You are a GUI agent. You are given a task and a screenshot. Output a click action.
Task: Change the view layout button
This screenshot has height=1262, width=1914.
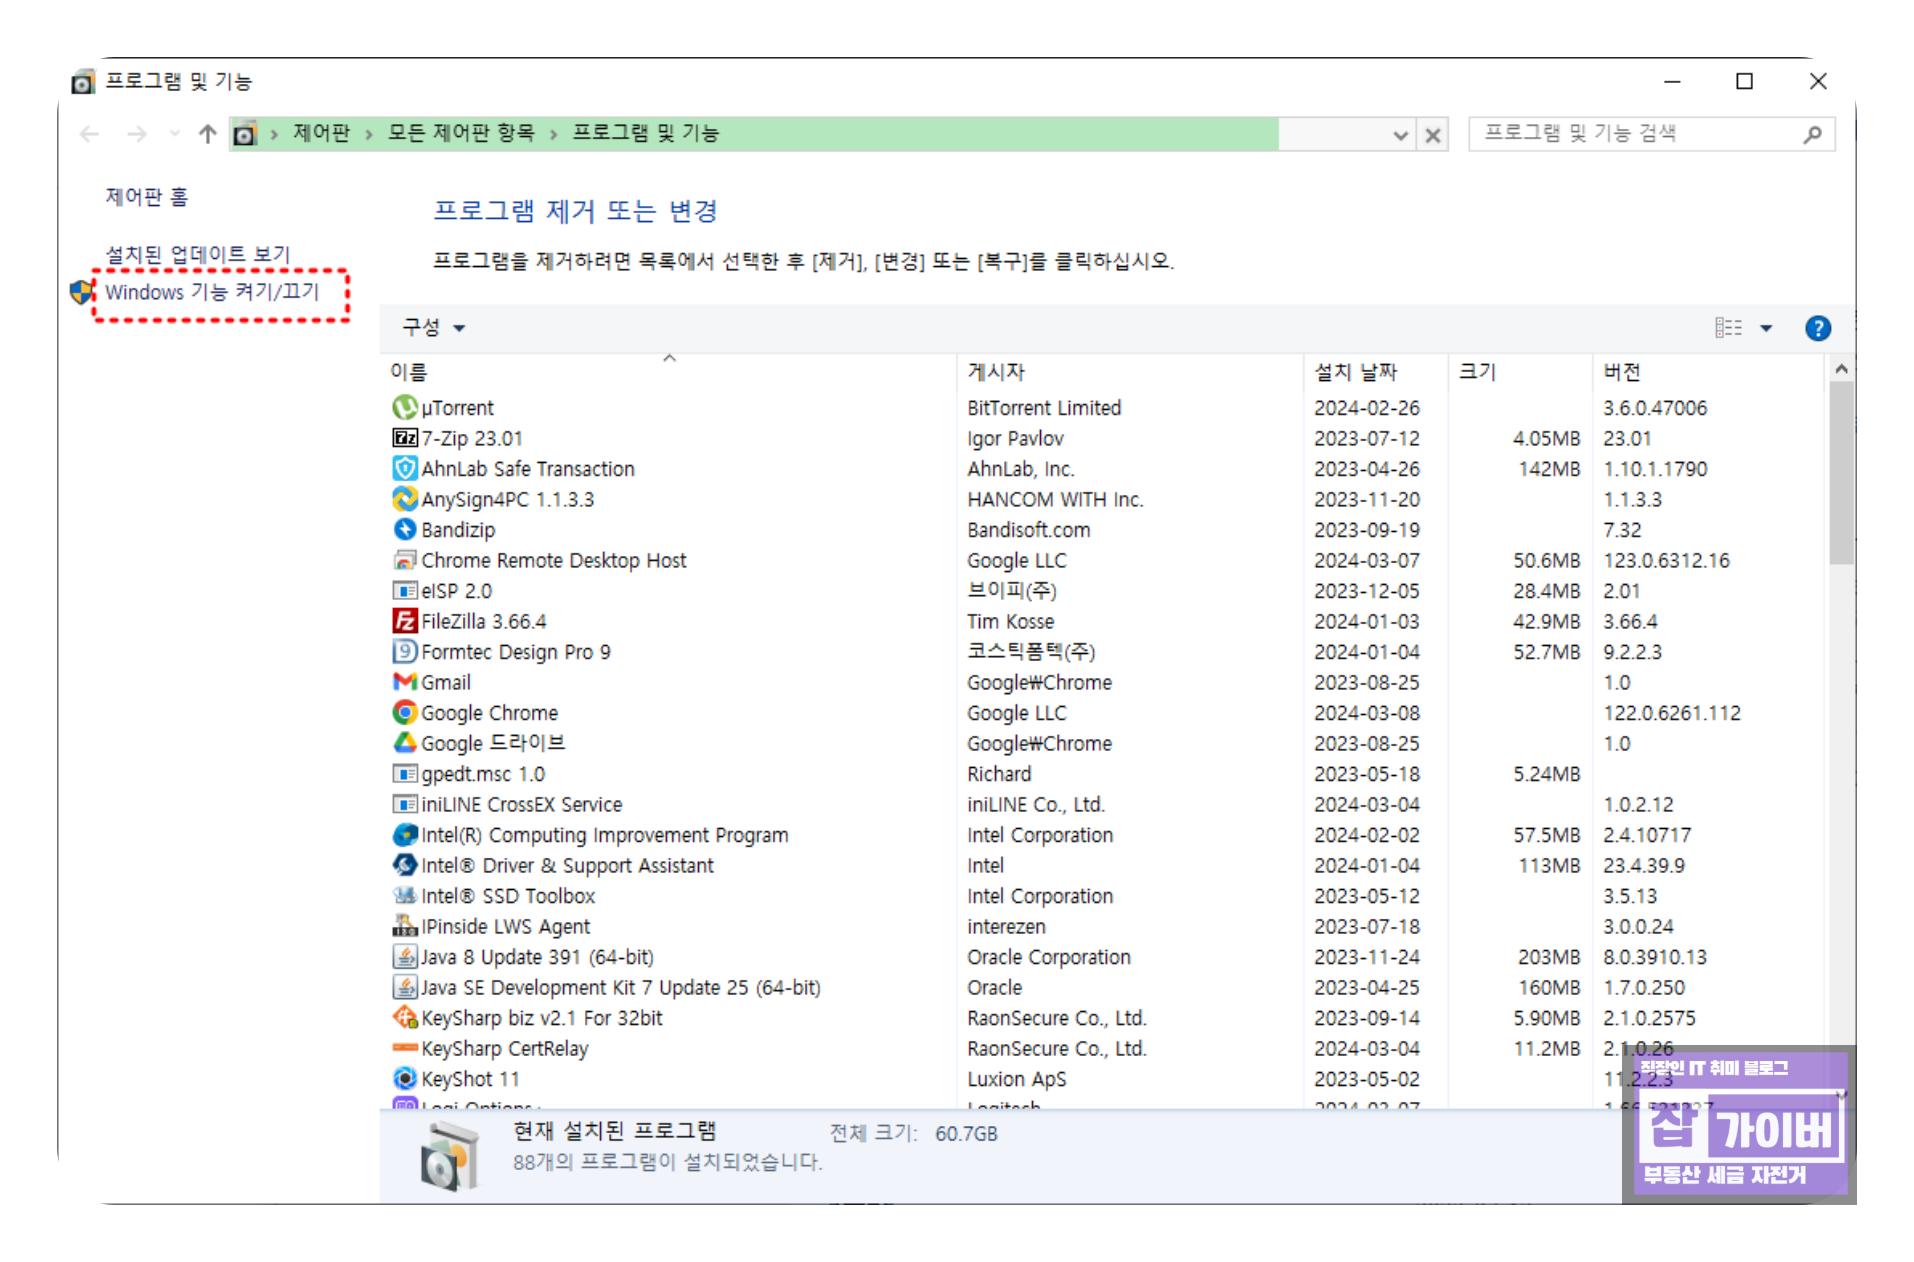pyautogui.click(x=1728, y=328)
